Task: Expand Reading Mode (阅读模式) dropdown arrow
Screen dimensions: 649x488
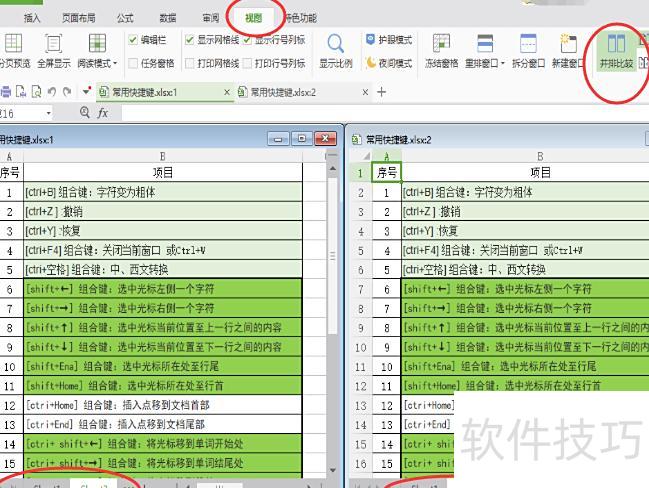Action: tap(115, 63)
